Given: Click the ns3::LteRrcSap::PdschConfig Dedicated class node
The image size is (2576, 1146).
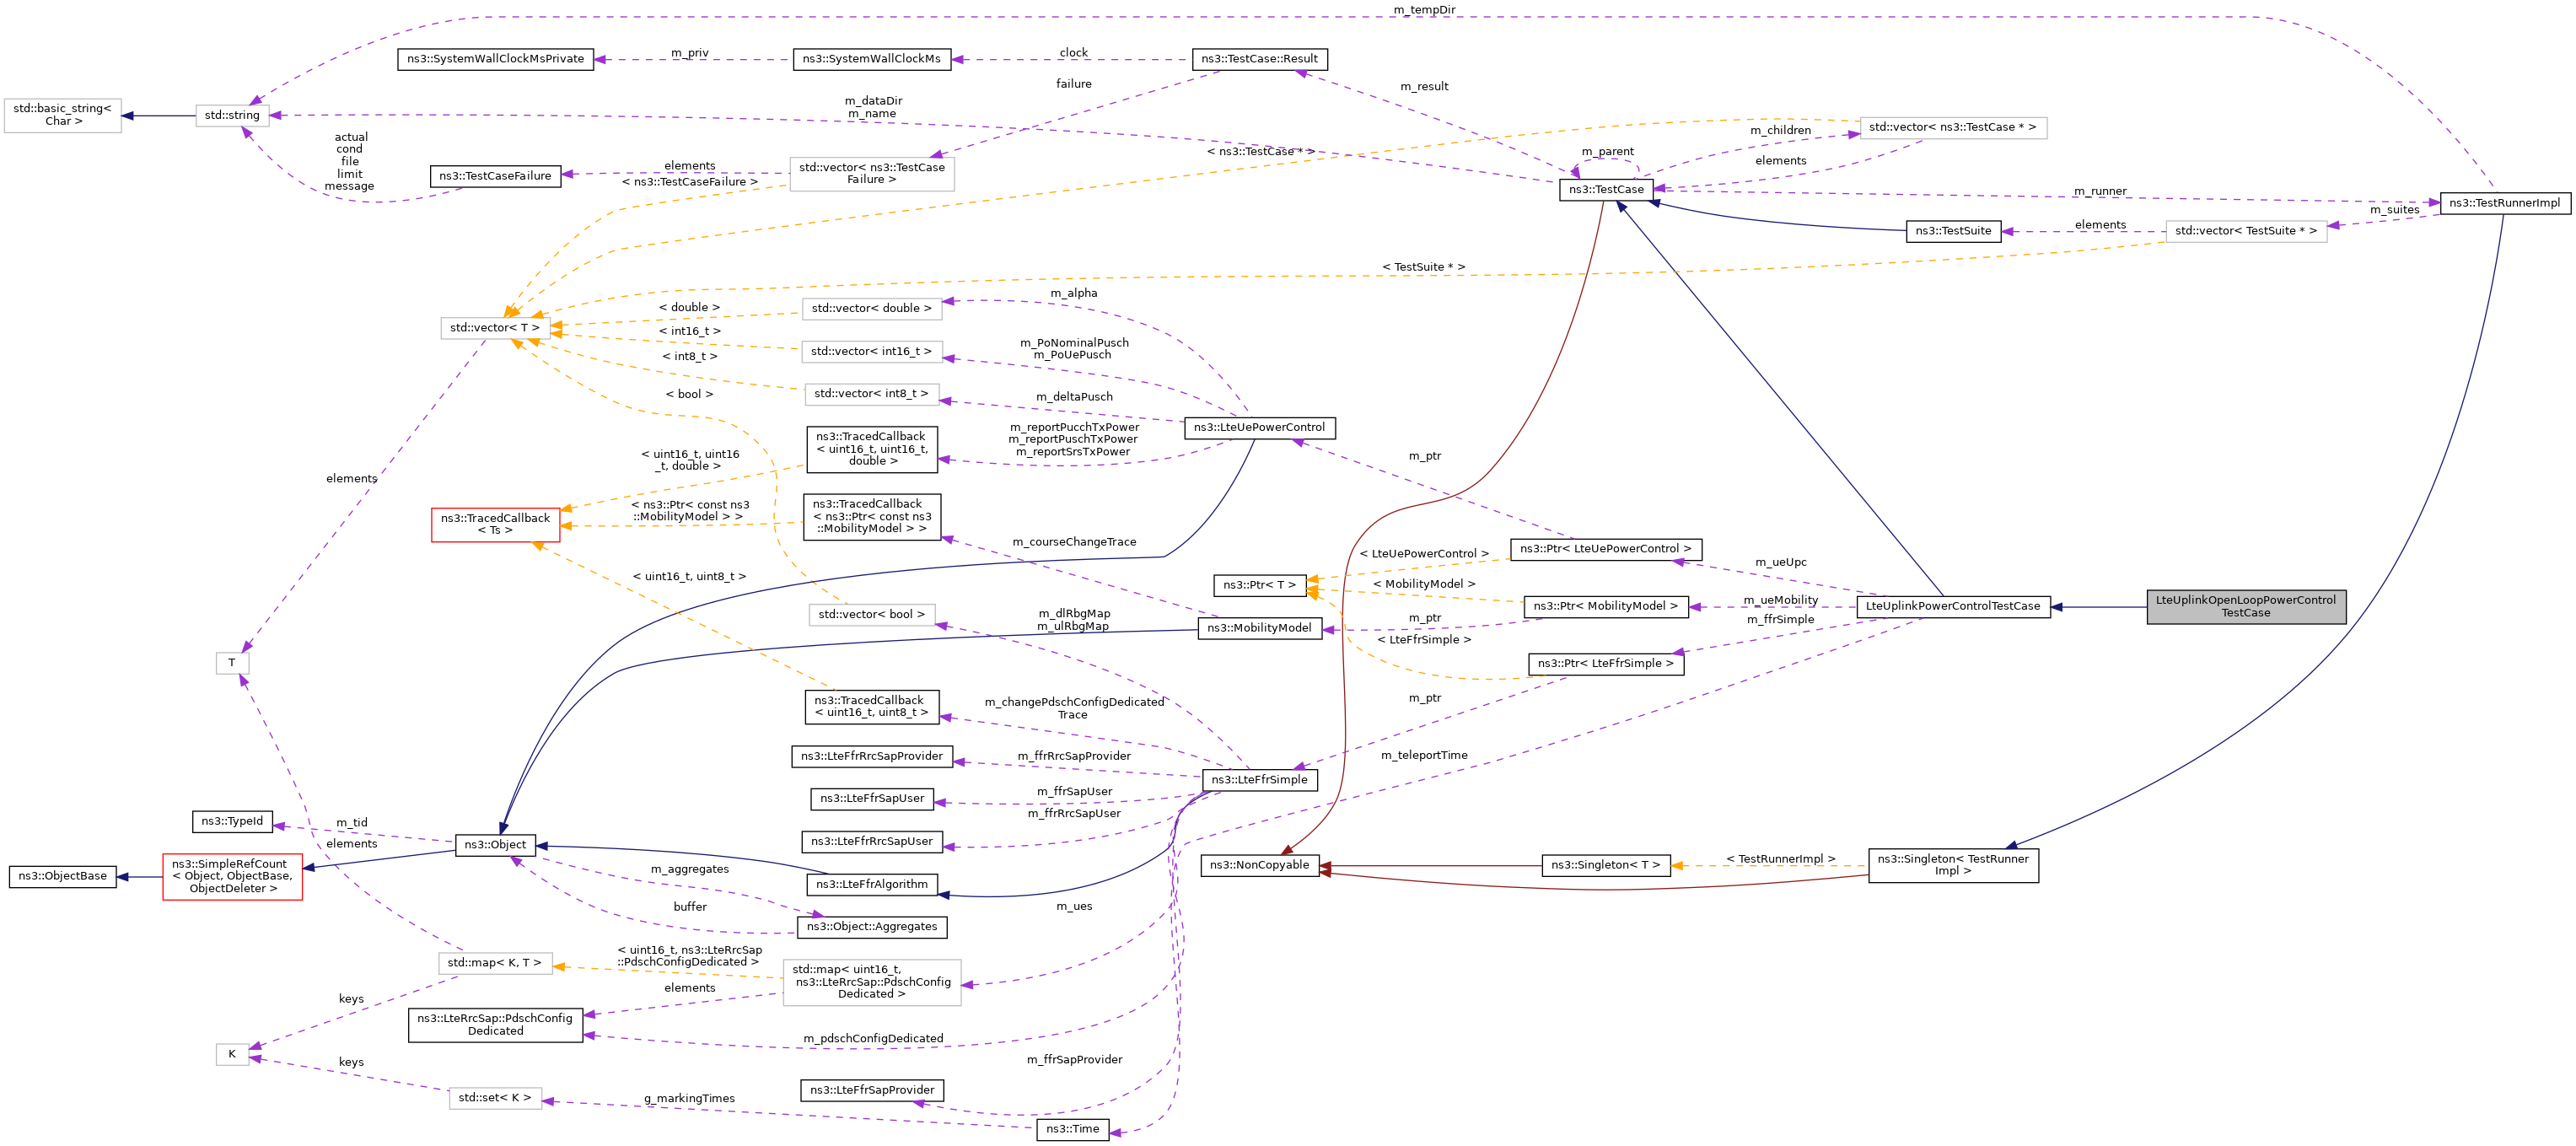Looking at the screenshot, I should coord(495,1025).
